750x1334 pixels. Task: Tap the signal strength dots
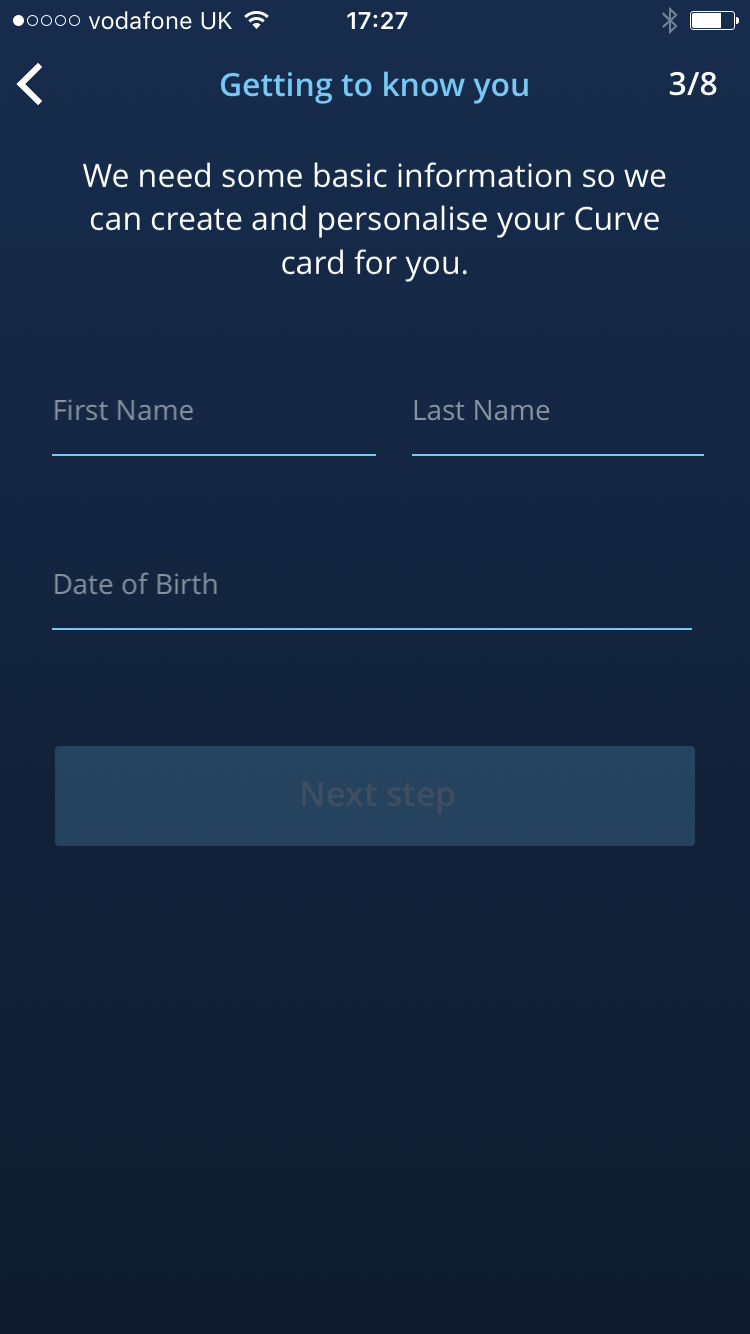(x=46, y=21)
